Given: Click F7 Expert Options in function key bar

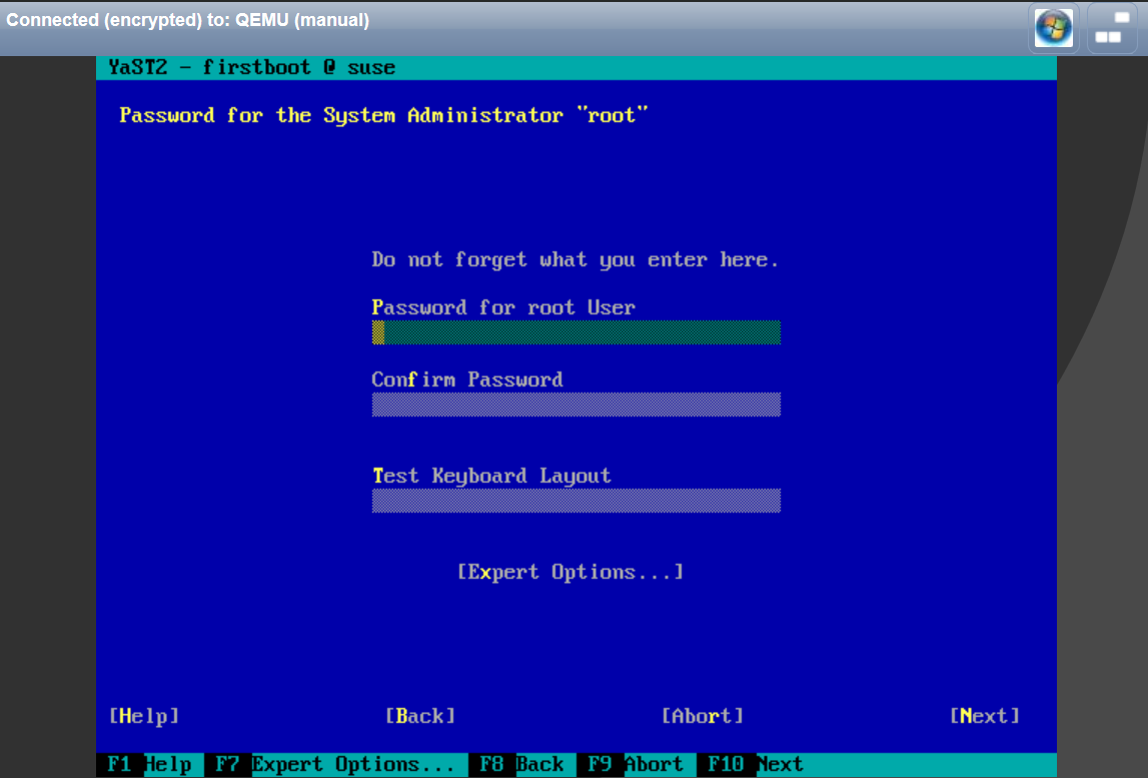Looking at the screenshot, I should [335, 764].
